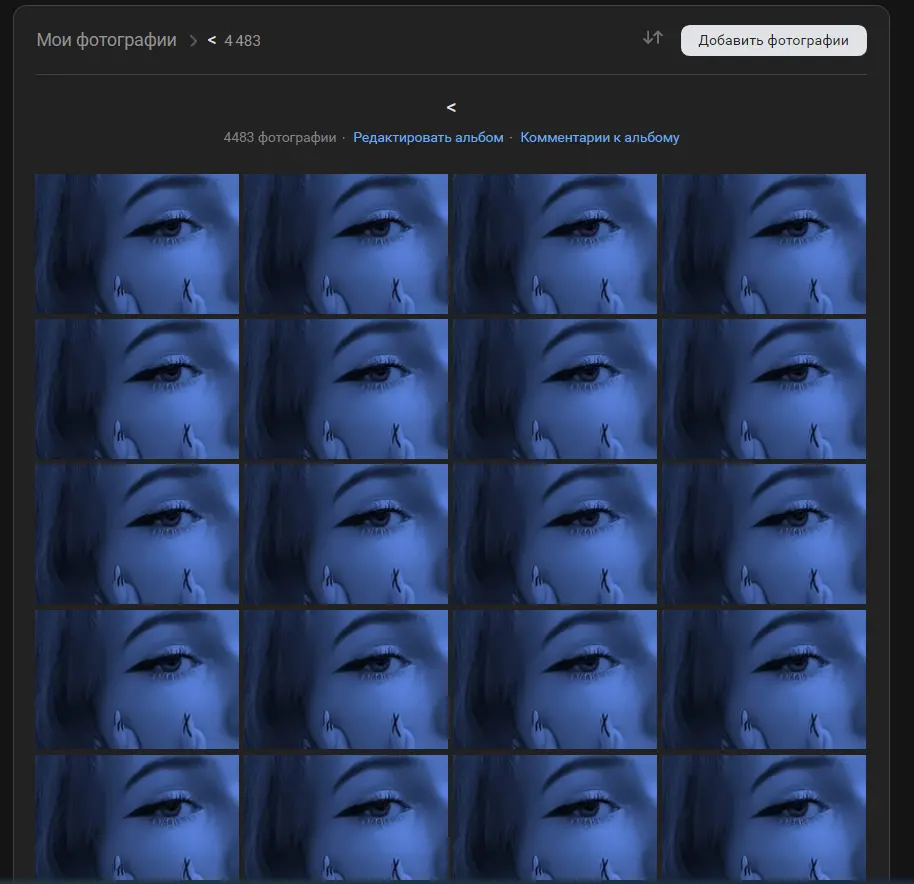
Task: Open first photo in the third row
Action: (137, 534)
